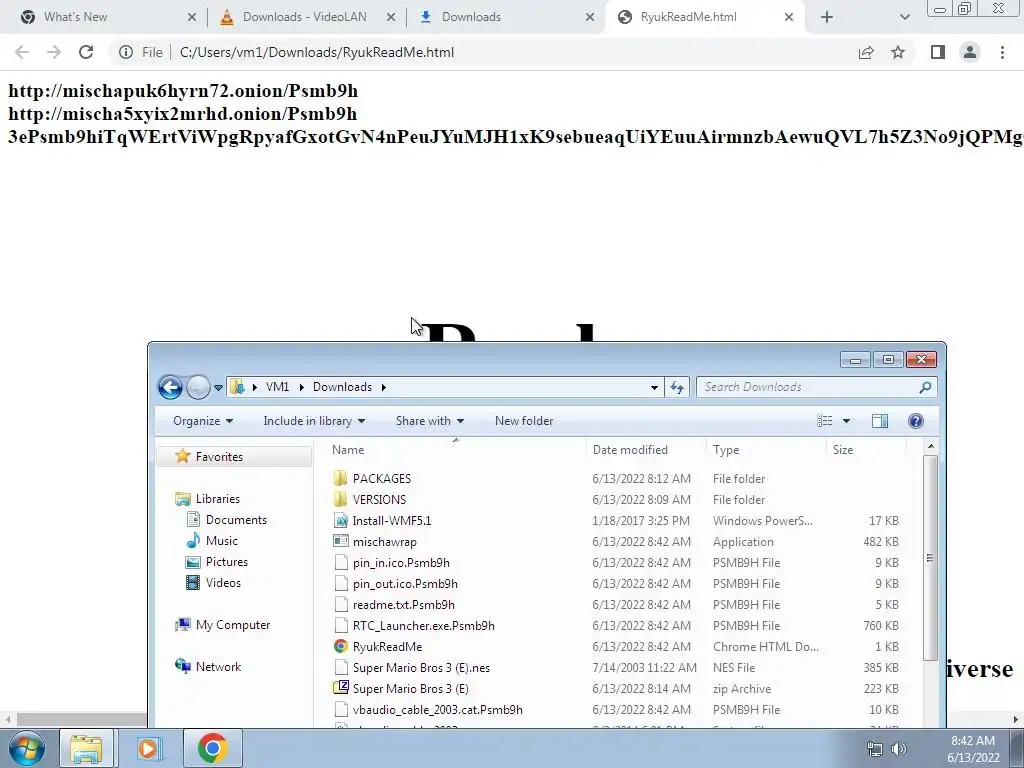Open the Organize menu
1024x768 pixels.
pos(202,421)
